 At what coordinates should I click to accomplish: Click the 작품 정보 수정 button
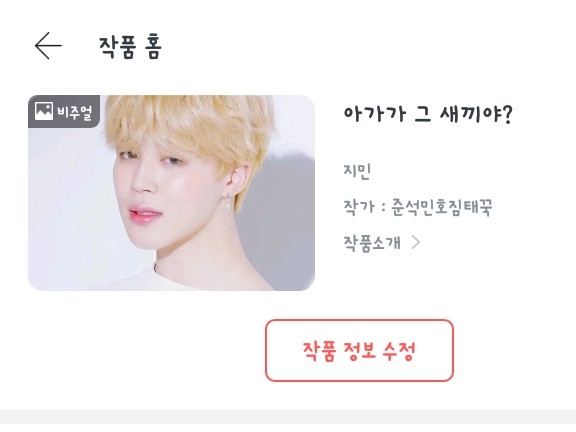[x=359, y=350]
